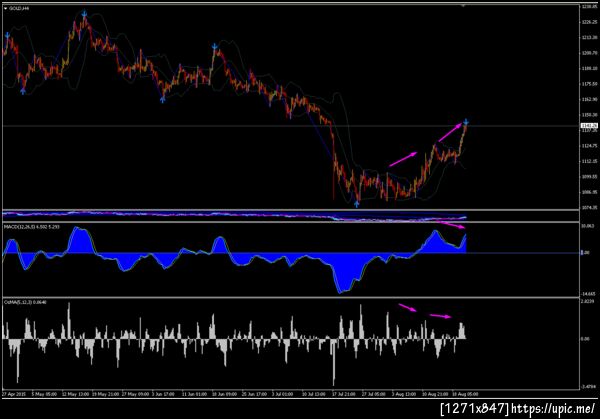The width and height of the screenshot is (600, 419).
Task: Click the 17 Jul 21:00 time label
Action: 344,394
